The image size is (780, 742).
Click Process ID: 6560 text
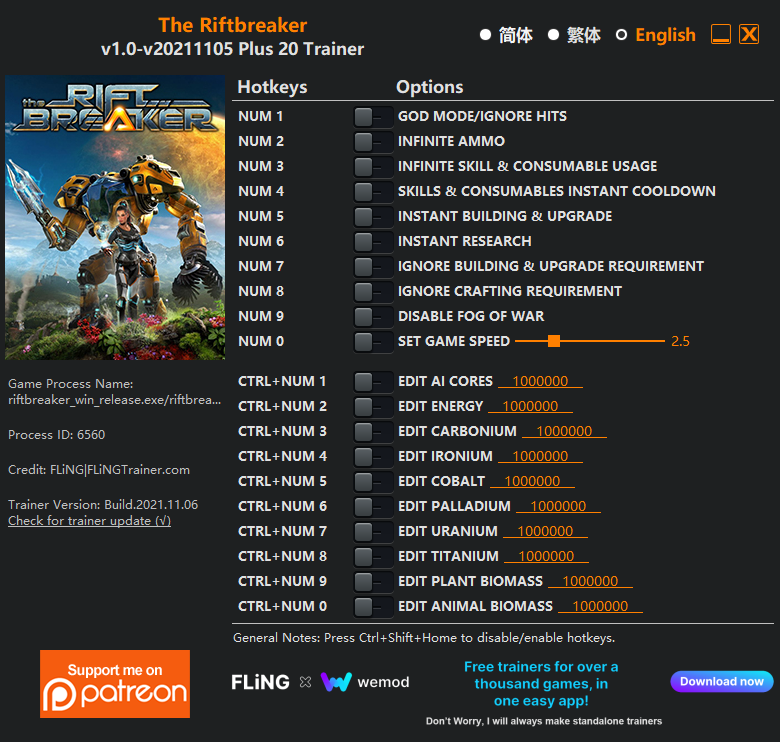tap(57, 435)
